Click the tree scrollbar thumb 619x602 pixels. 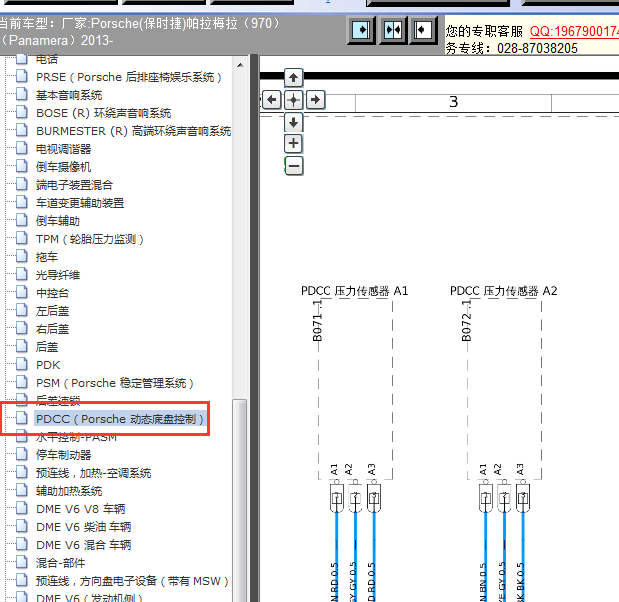(240, 501)
